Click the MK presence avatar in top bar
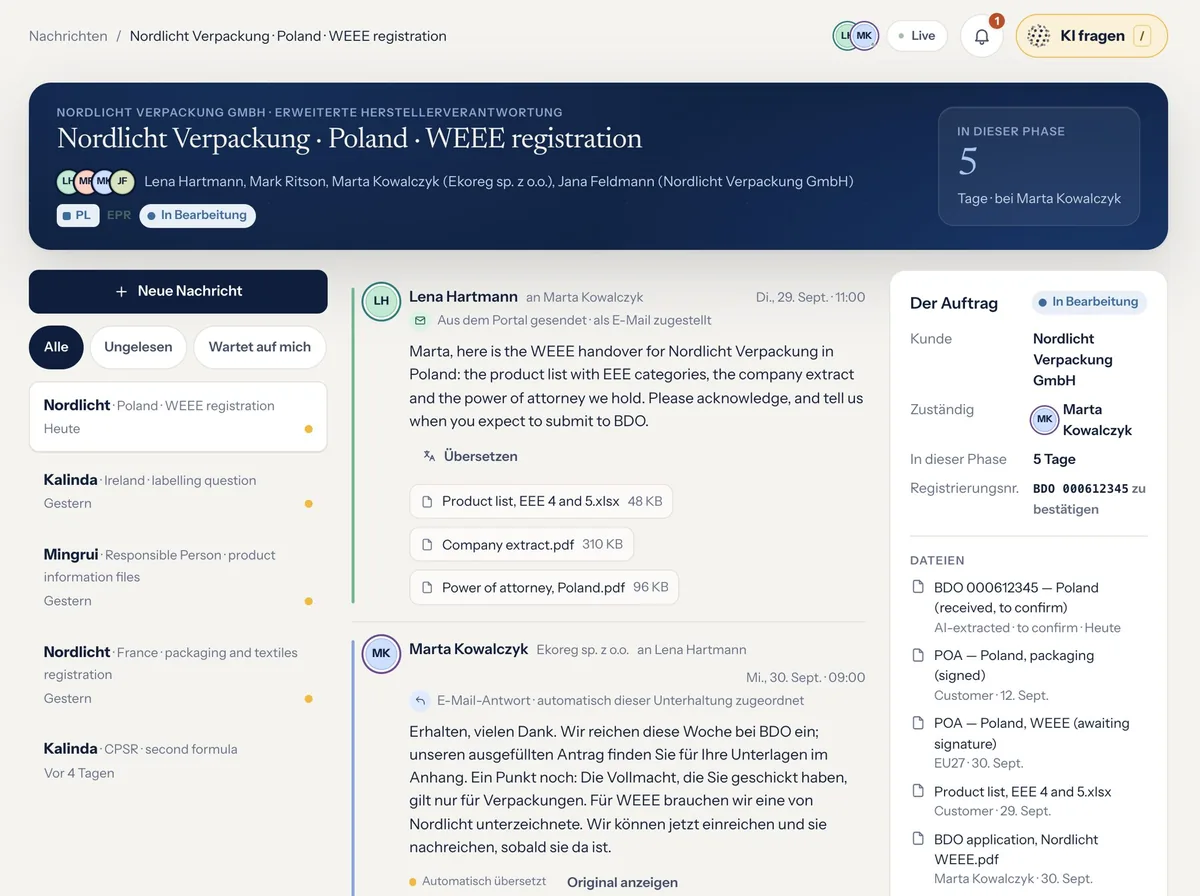This screenshot has height=896, width=1200. (864, 36)
